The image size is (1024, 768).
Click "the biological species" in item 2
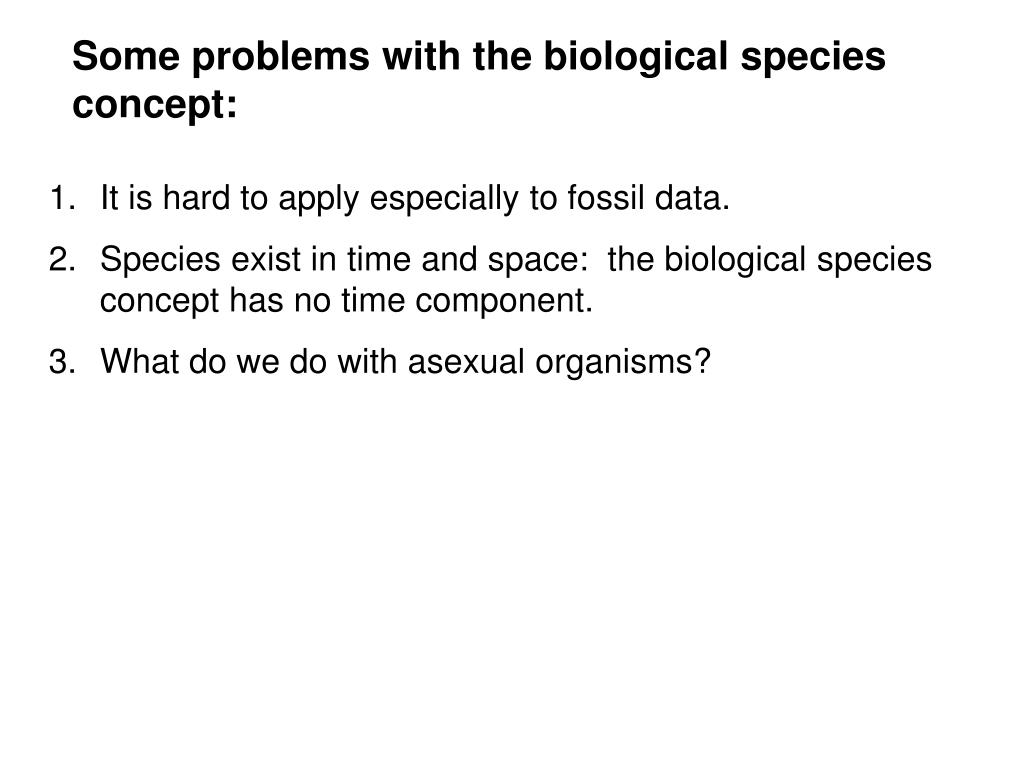[769, 261]
